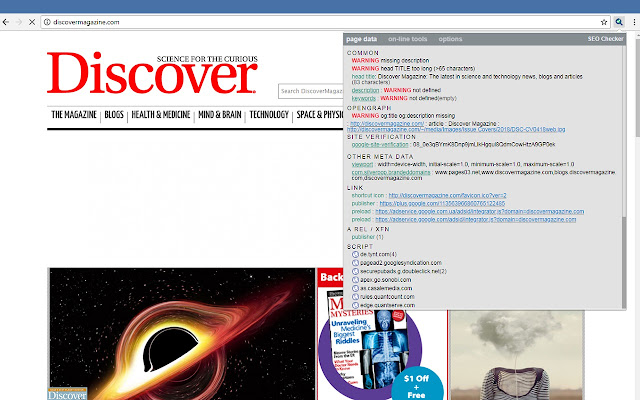640x400 pixels.
Task: Click the icon beside edge.quantserve.com
Action: click(355, 305)
